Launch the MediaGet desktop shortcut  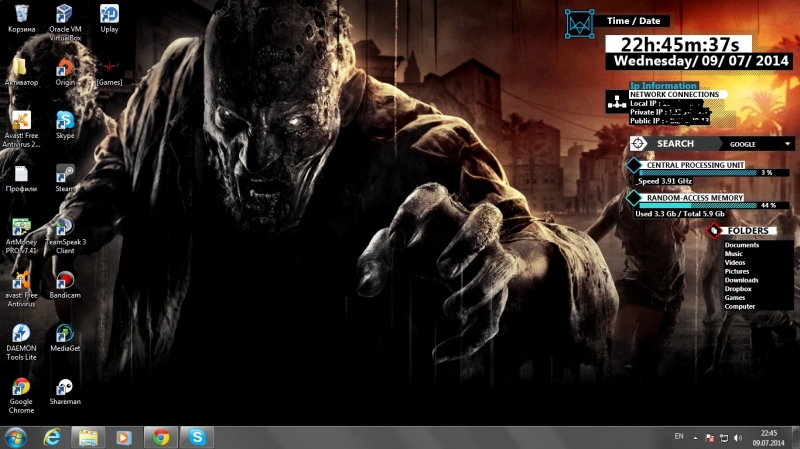tap(65, 338)
